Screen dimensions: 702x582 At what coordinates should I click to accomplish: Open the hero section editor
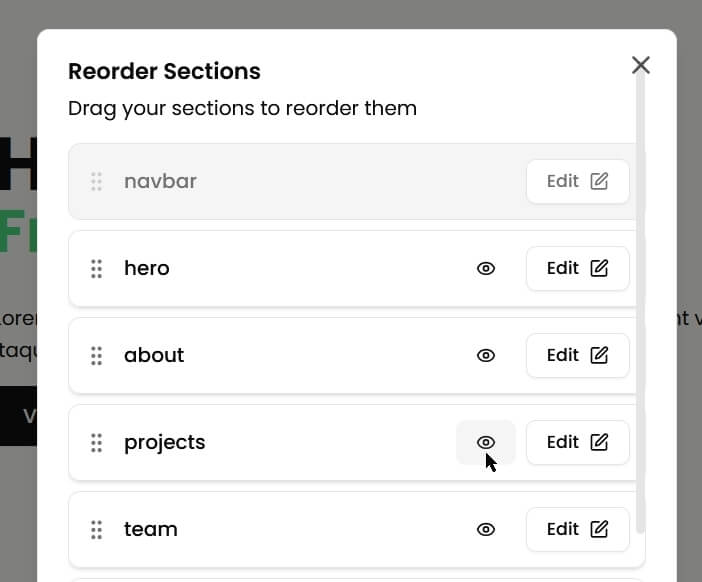pyautogui.click(x=578, y=269)
